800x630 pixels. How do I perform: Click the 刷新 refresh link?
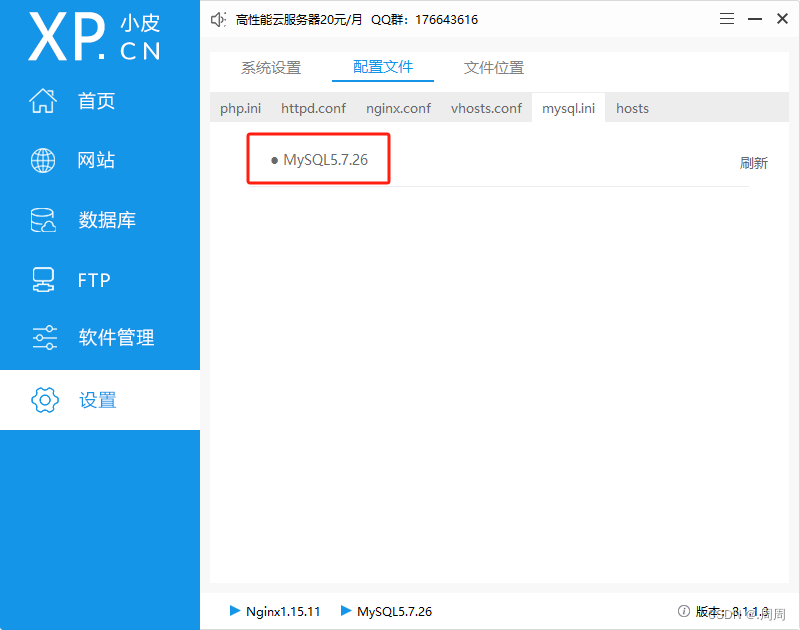tap(754, 162)
